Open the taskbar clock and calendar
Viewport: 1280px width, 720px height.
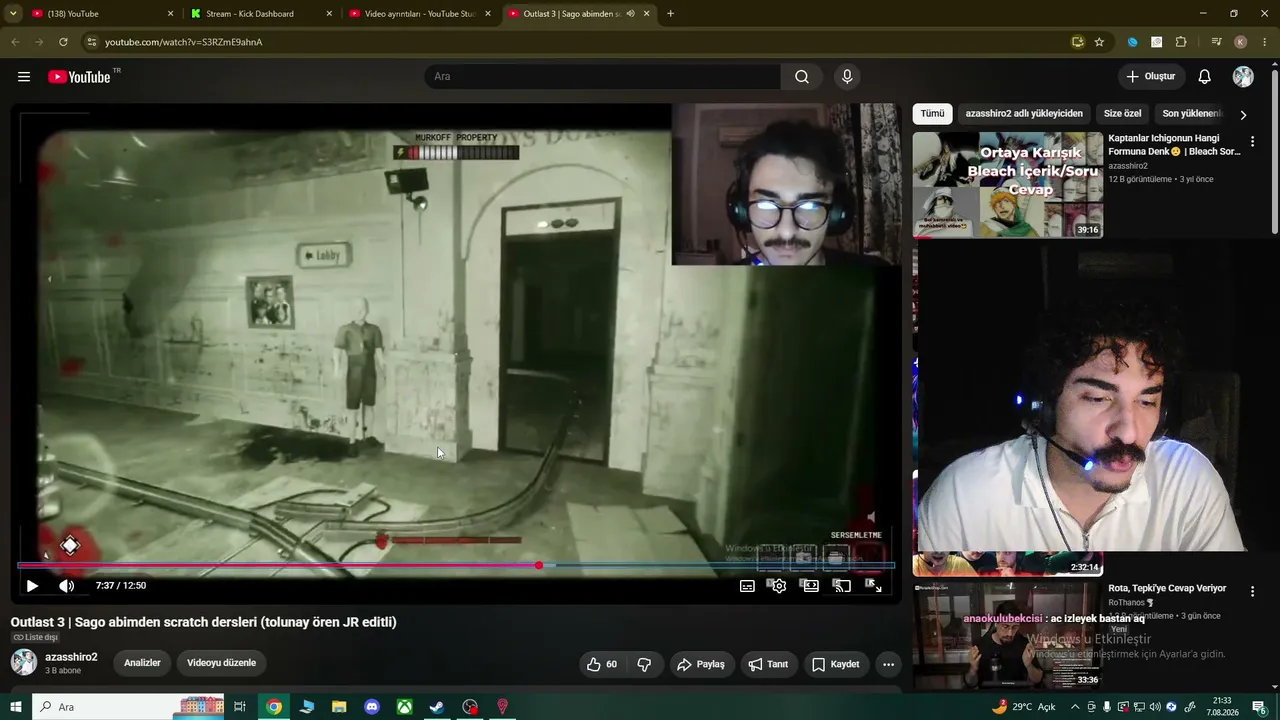(x=1221, y=707)
